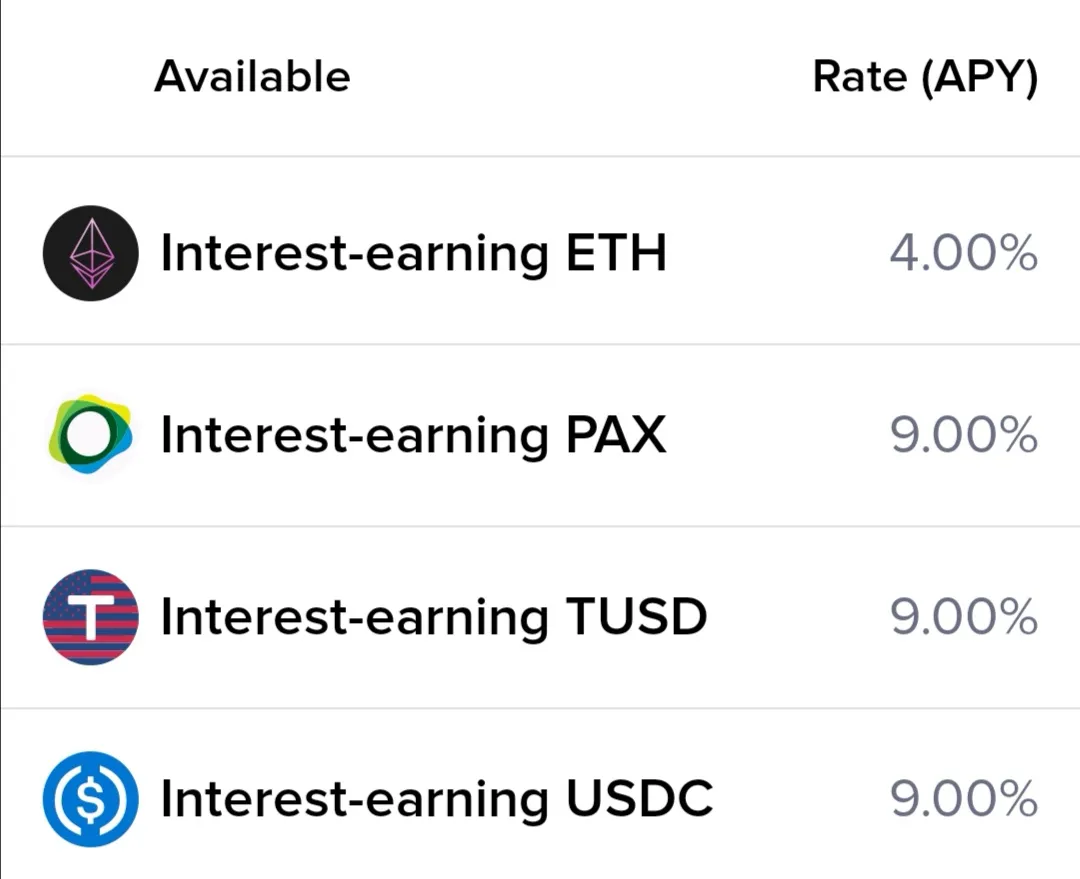Image resolution: width=1080 pixels, height=879 pixels.
Task: Click the word TUSD in the third row
Action: click(636, 617)
